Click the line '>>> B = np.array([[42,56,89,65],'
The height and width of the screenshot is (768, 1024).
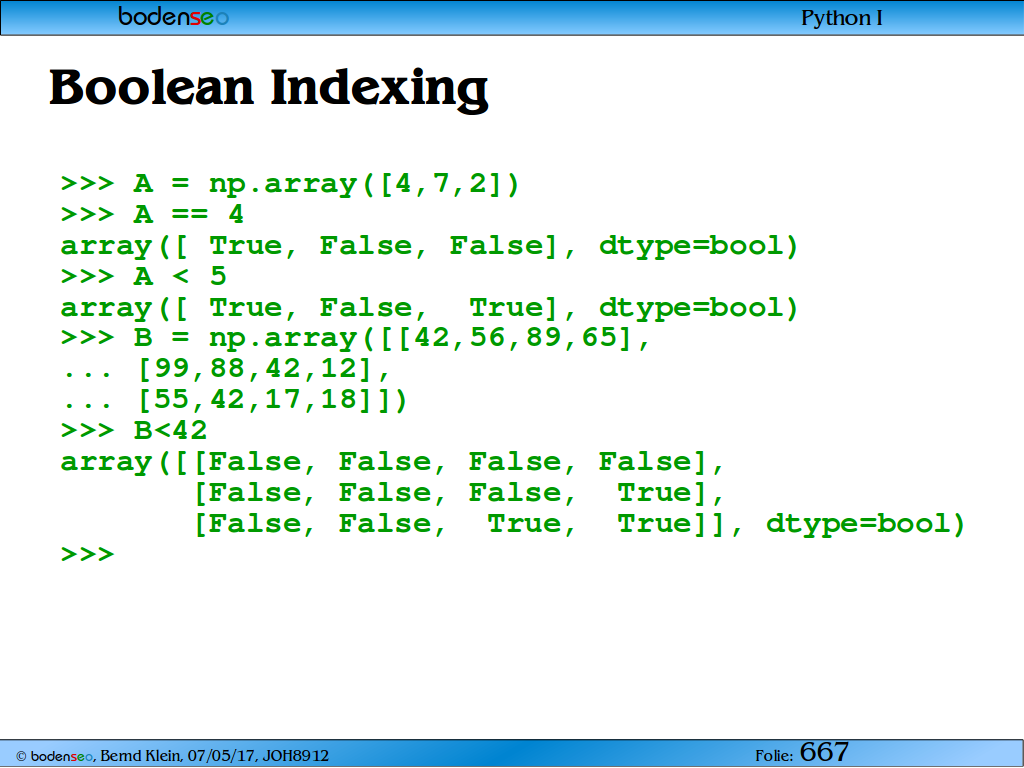pos(355,338)
